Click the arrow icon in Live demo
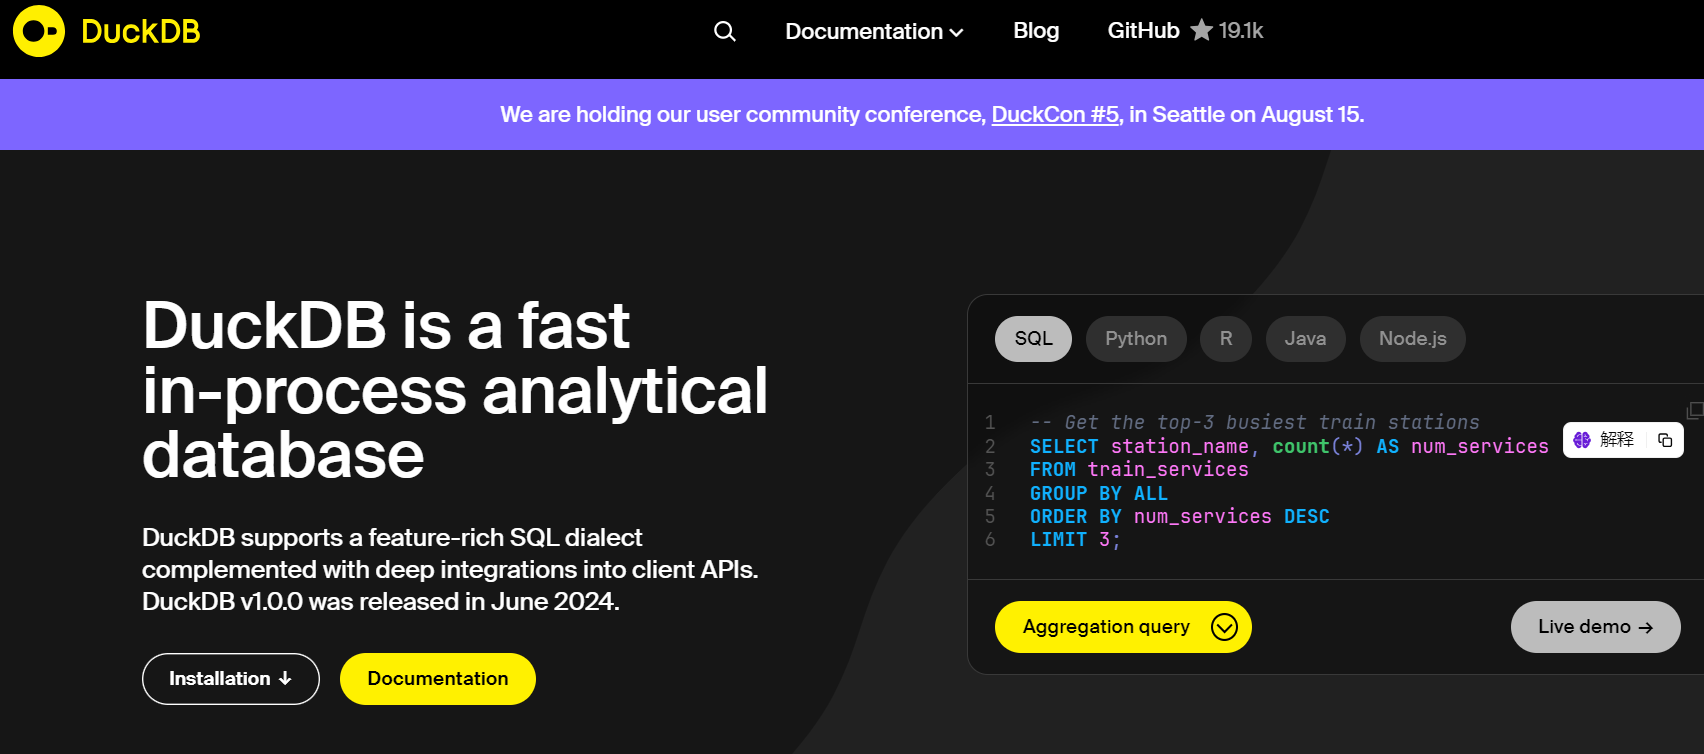This screenshot has width=1704, height=754. coord(1646,628)
